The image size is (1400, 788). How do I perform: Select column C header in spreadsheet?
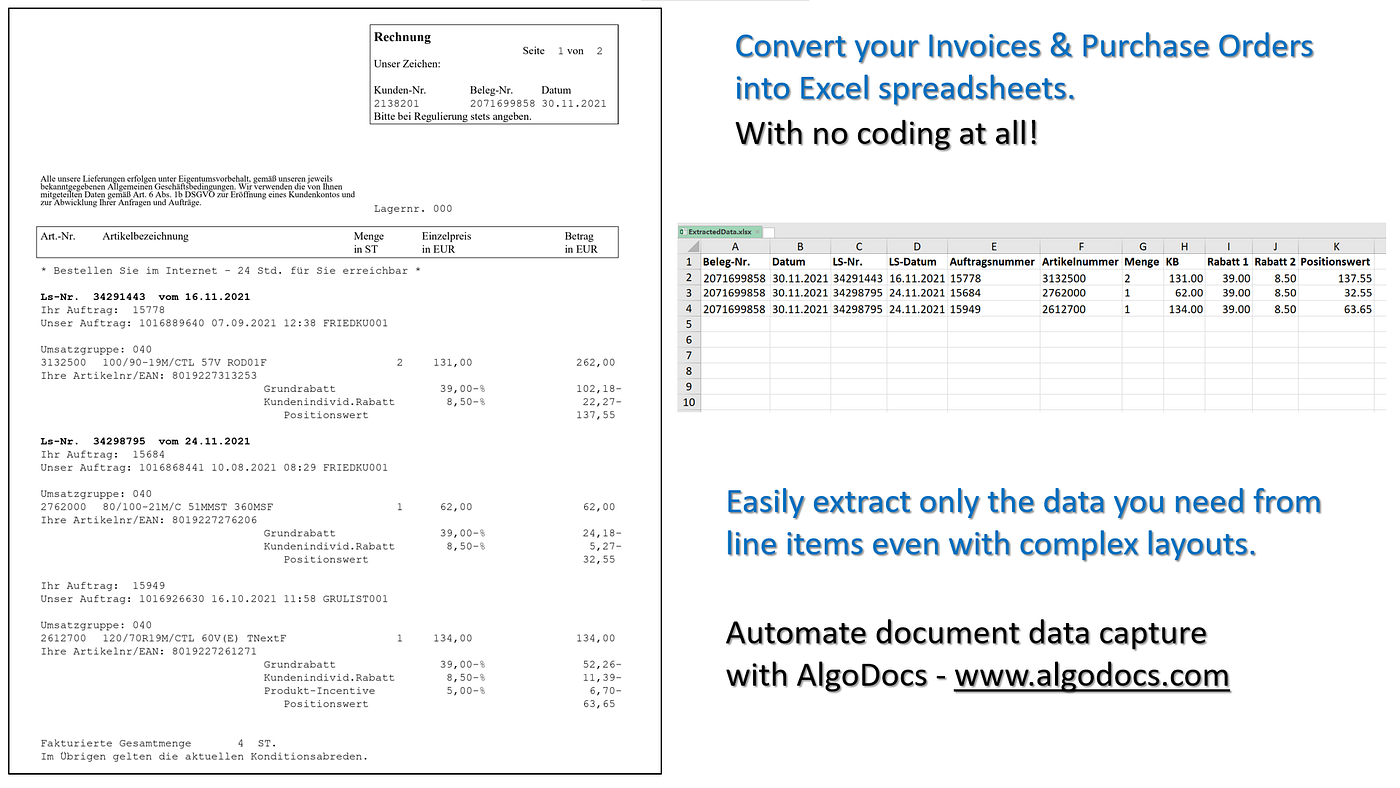point(858,246)
